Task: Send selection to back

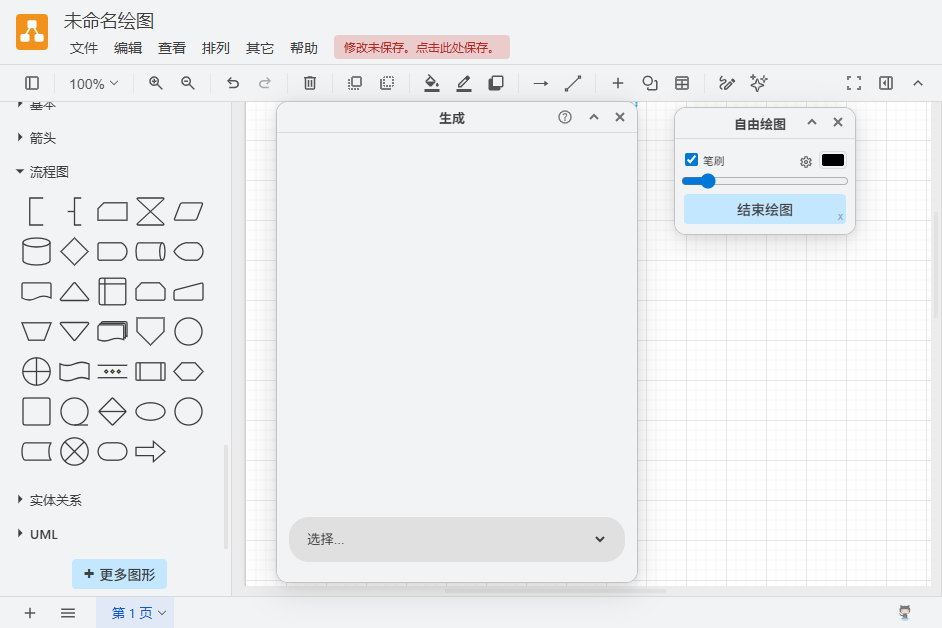Action: point(387,83)
